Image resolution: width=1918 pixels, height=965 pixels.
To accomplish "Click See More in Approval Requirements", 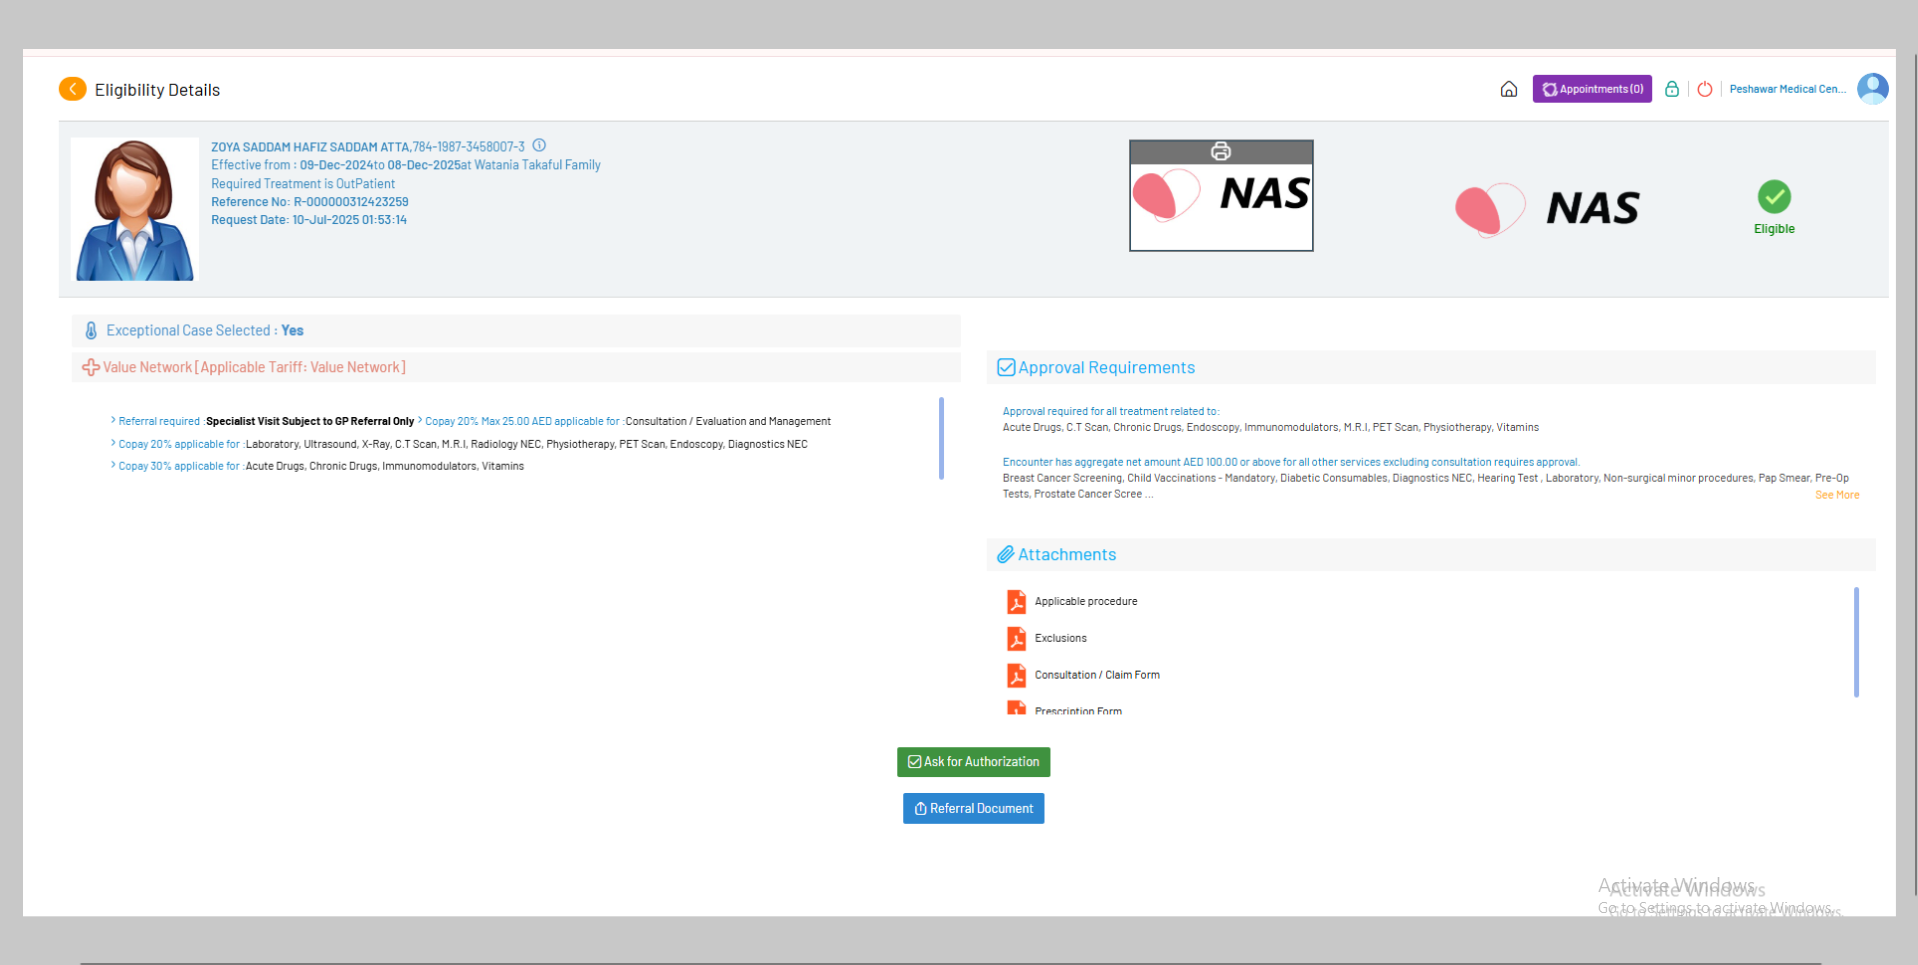I will tap(1837, 495).
